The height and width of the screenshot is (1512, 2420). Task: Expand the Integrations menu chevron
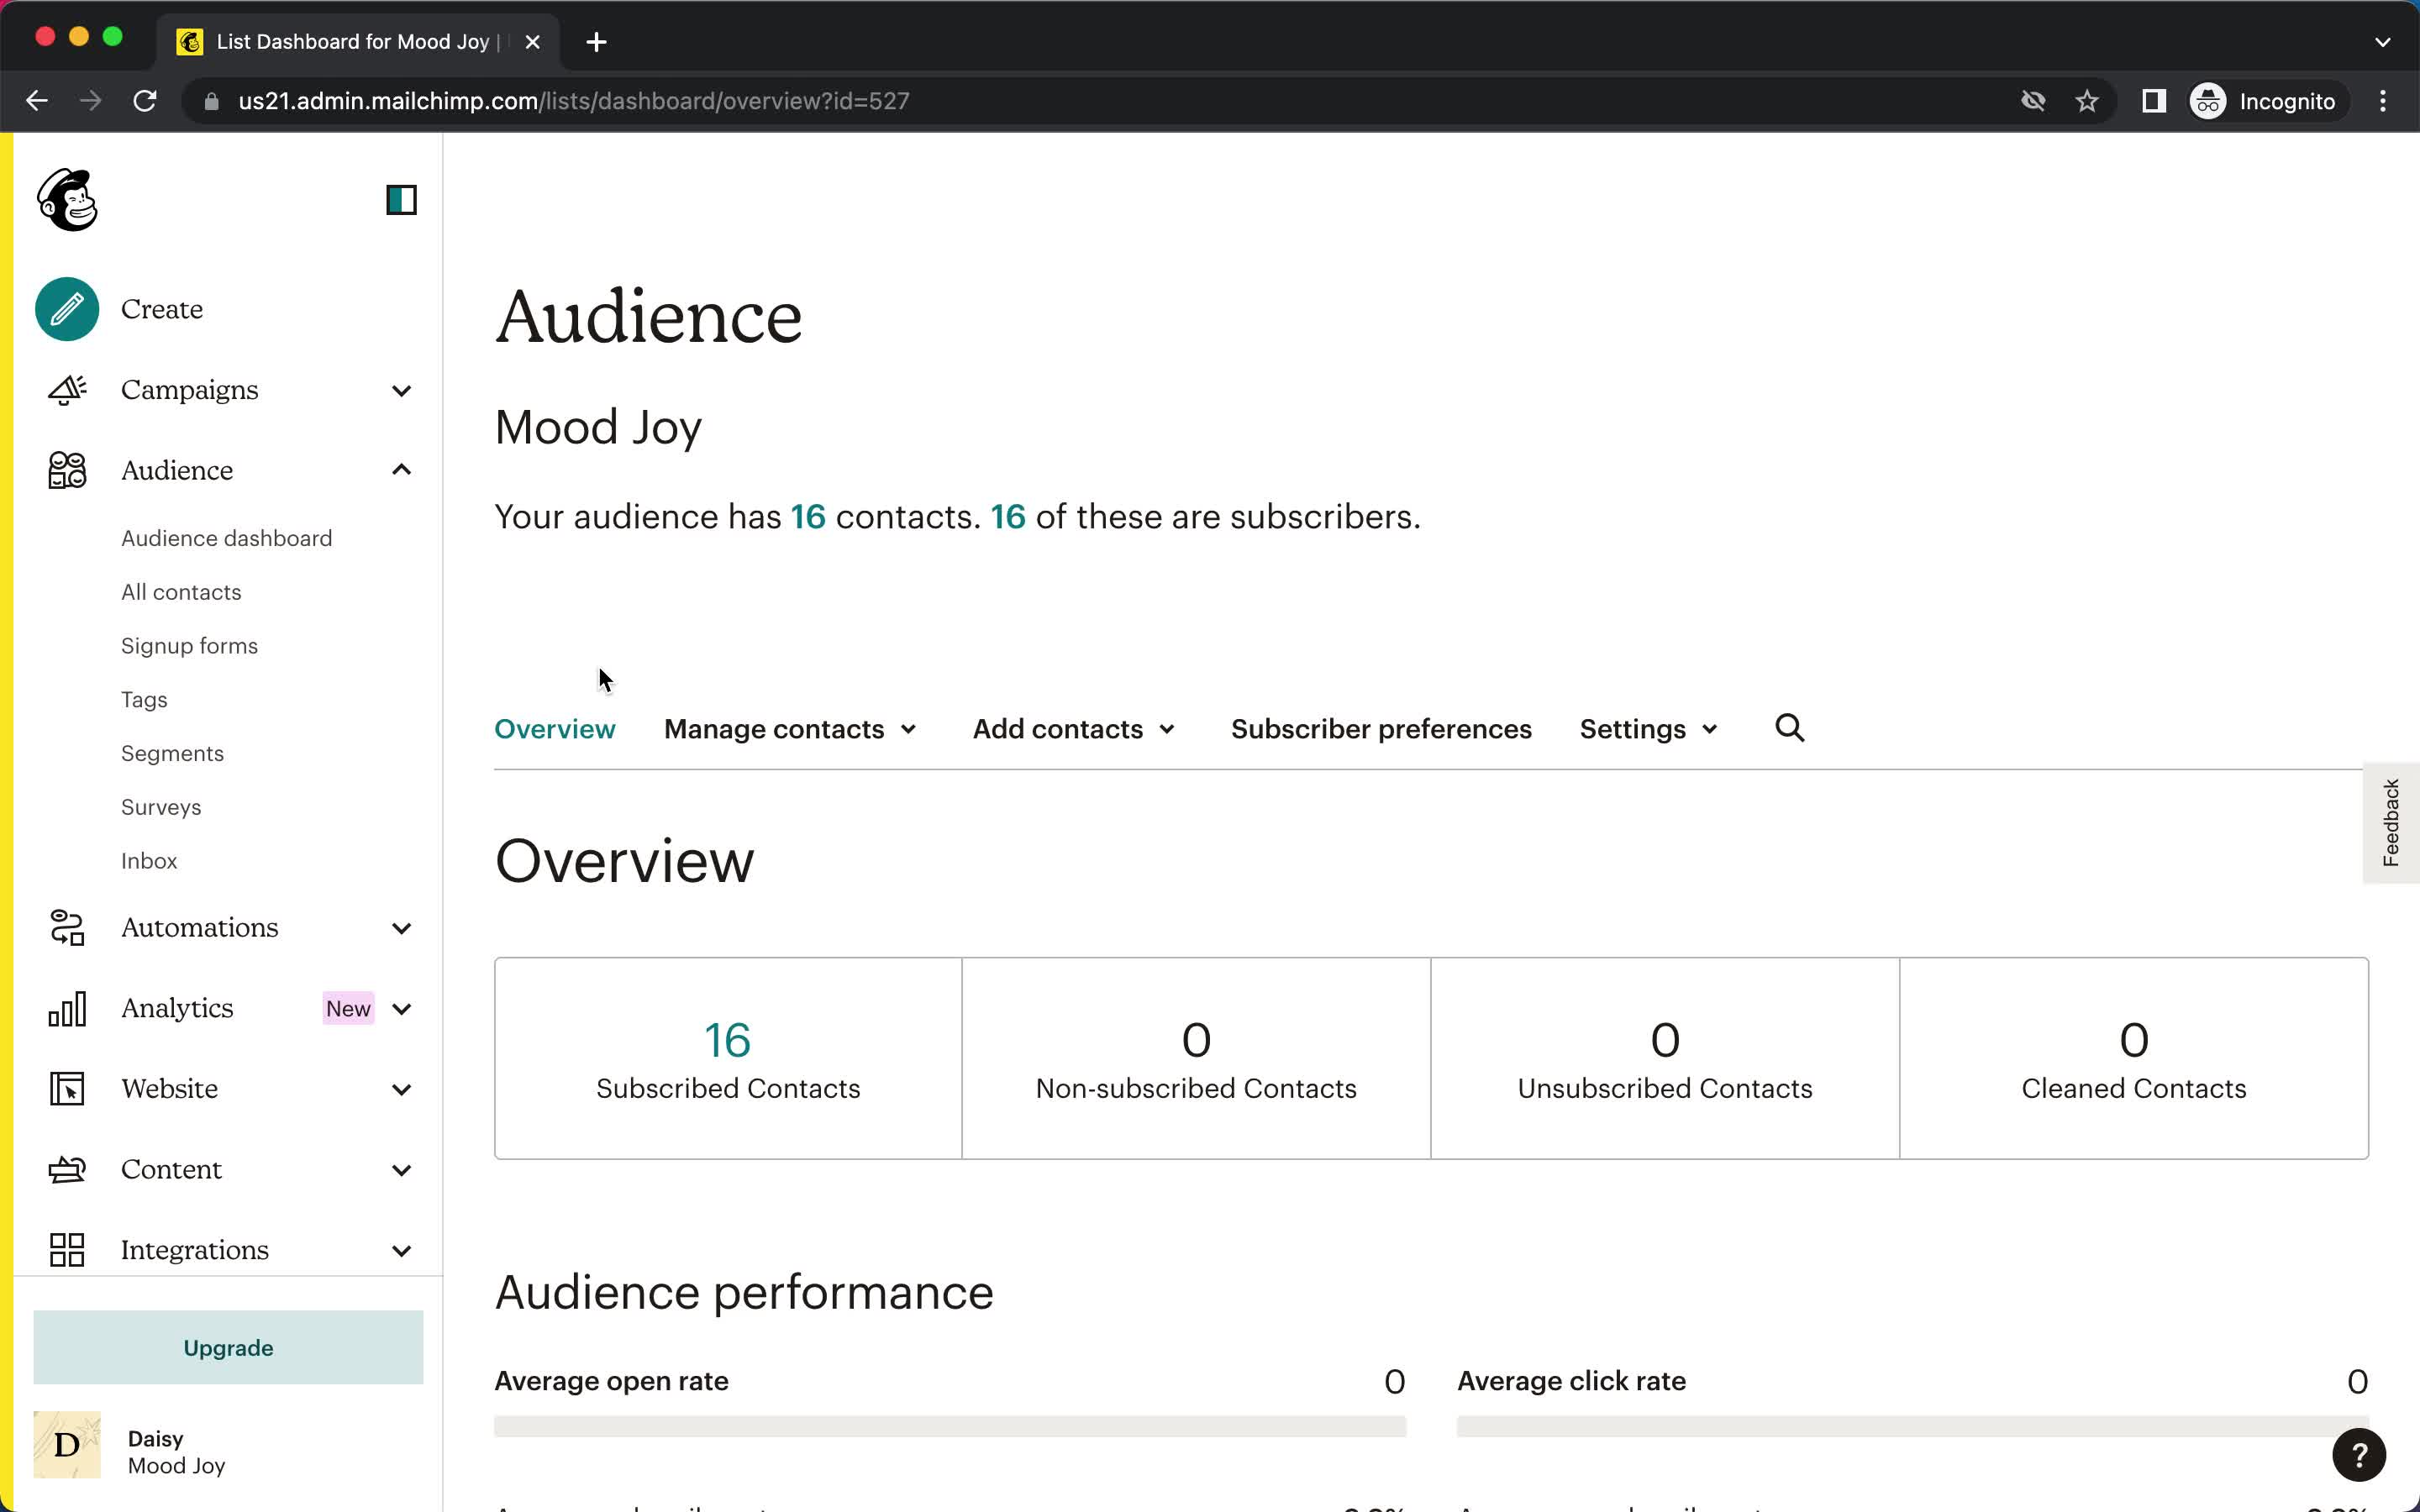(401, 1250)
